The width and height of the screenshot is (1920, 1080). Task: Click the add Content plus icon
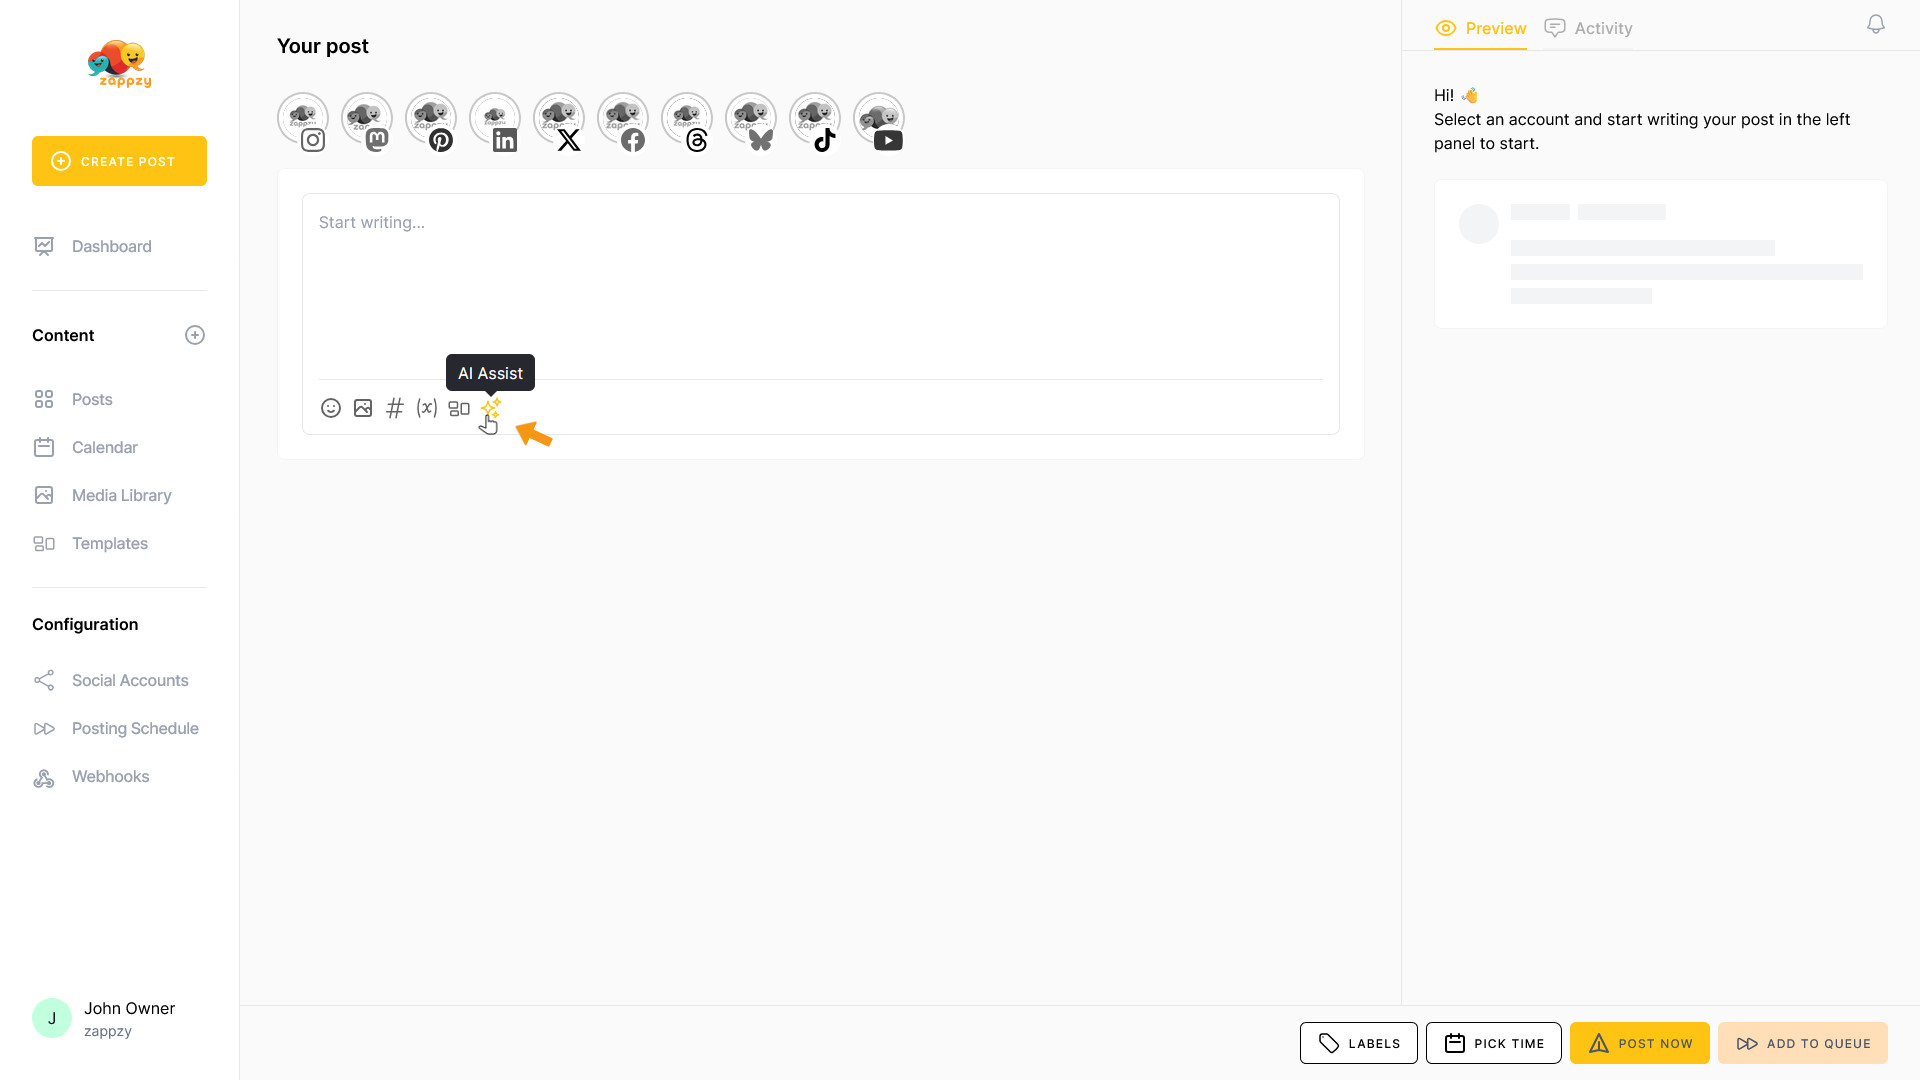tap(195, 335)
